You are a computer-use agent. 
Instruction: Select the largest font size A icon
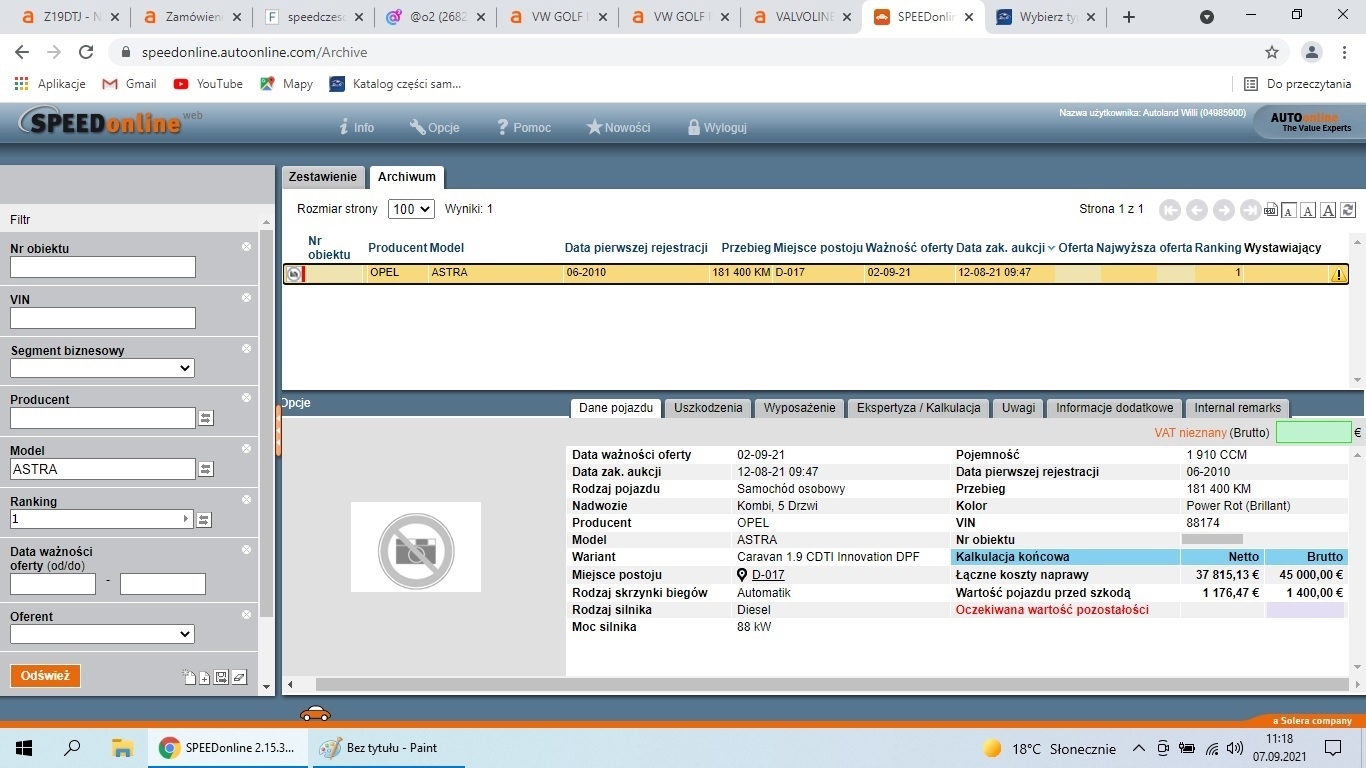1328,210
